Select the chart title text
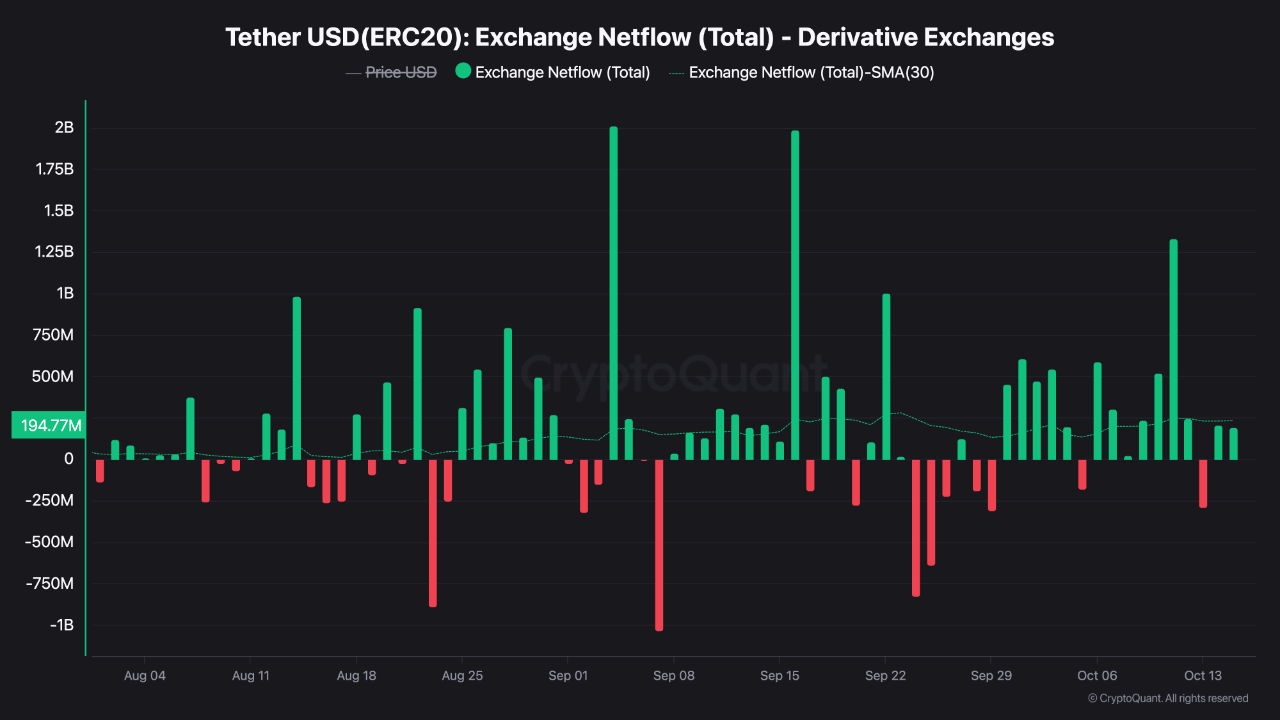 pos(640,37)
